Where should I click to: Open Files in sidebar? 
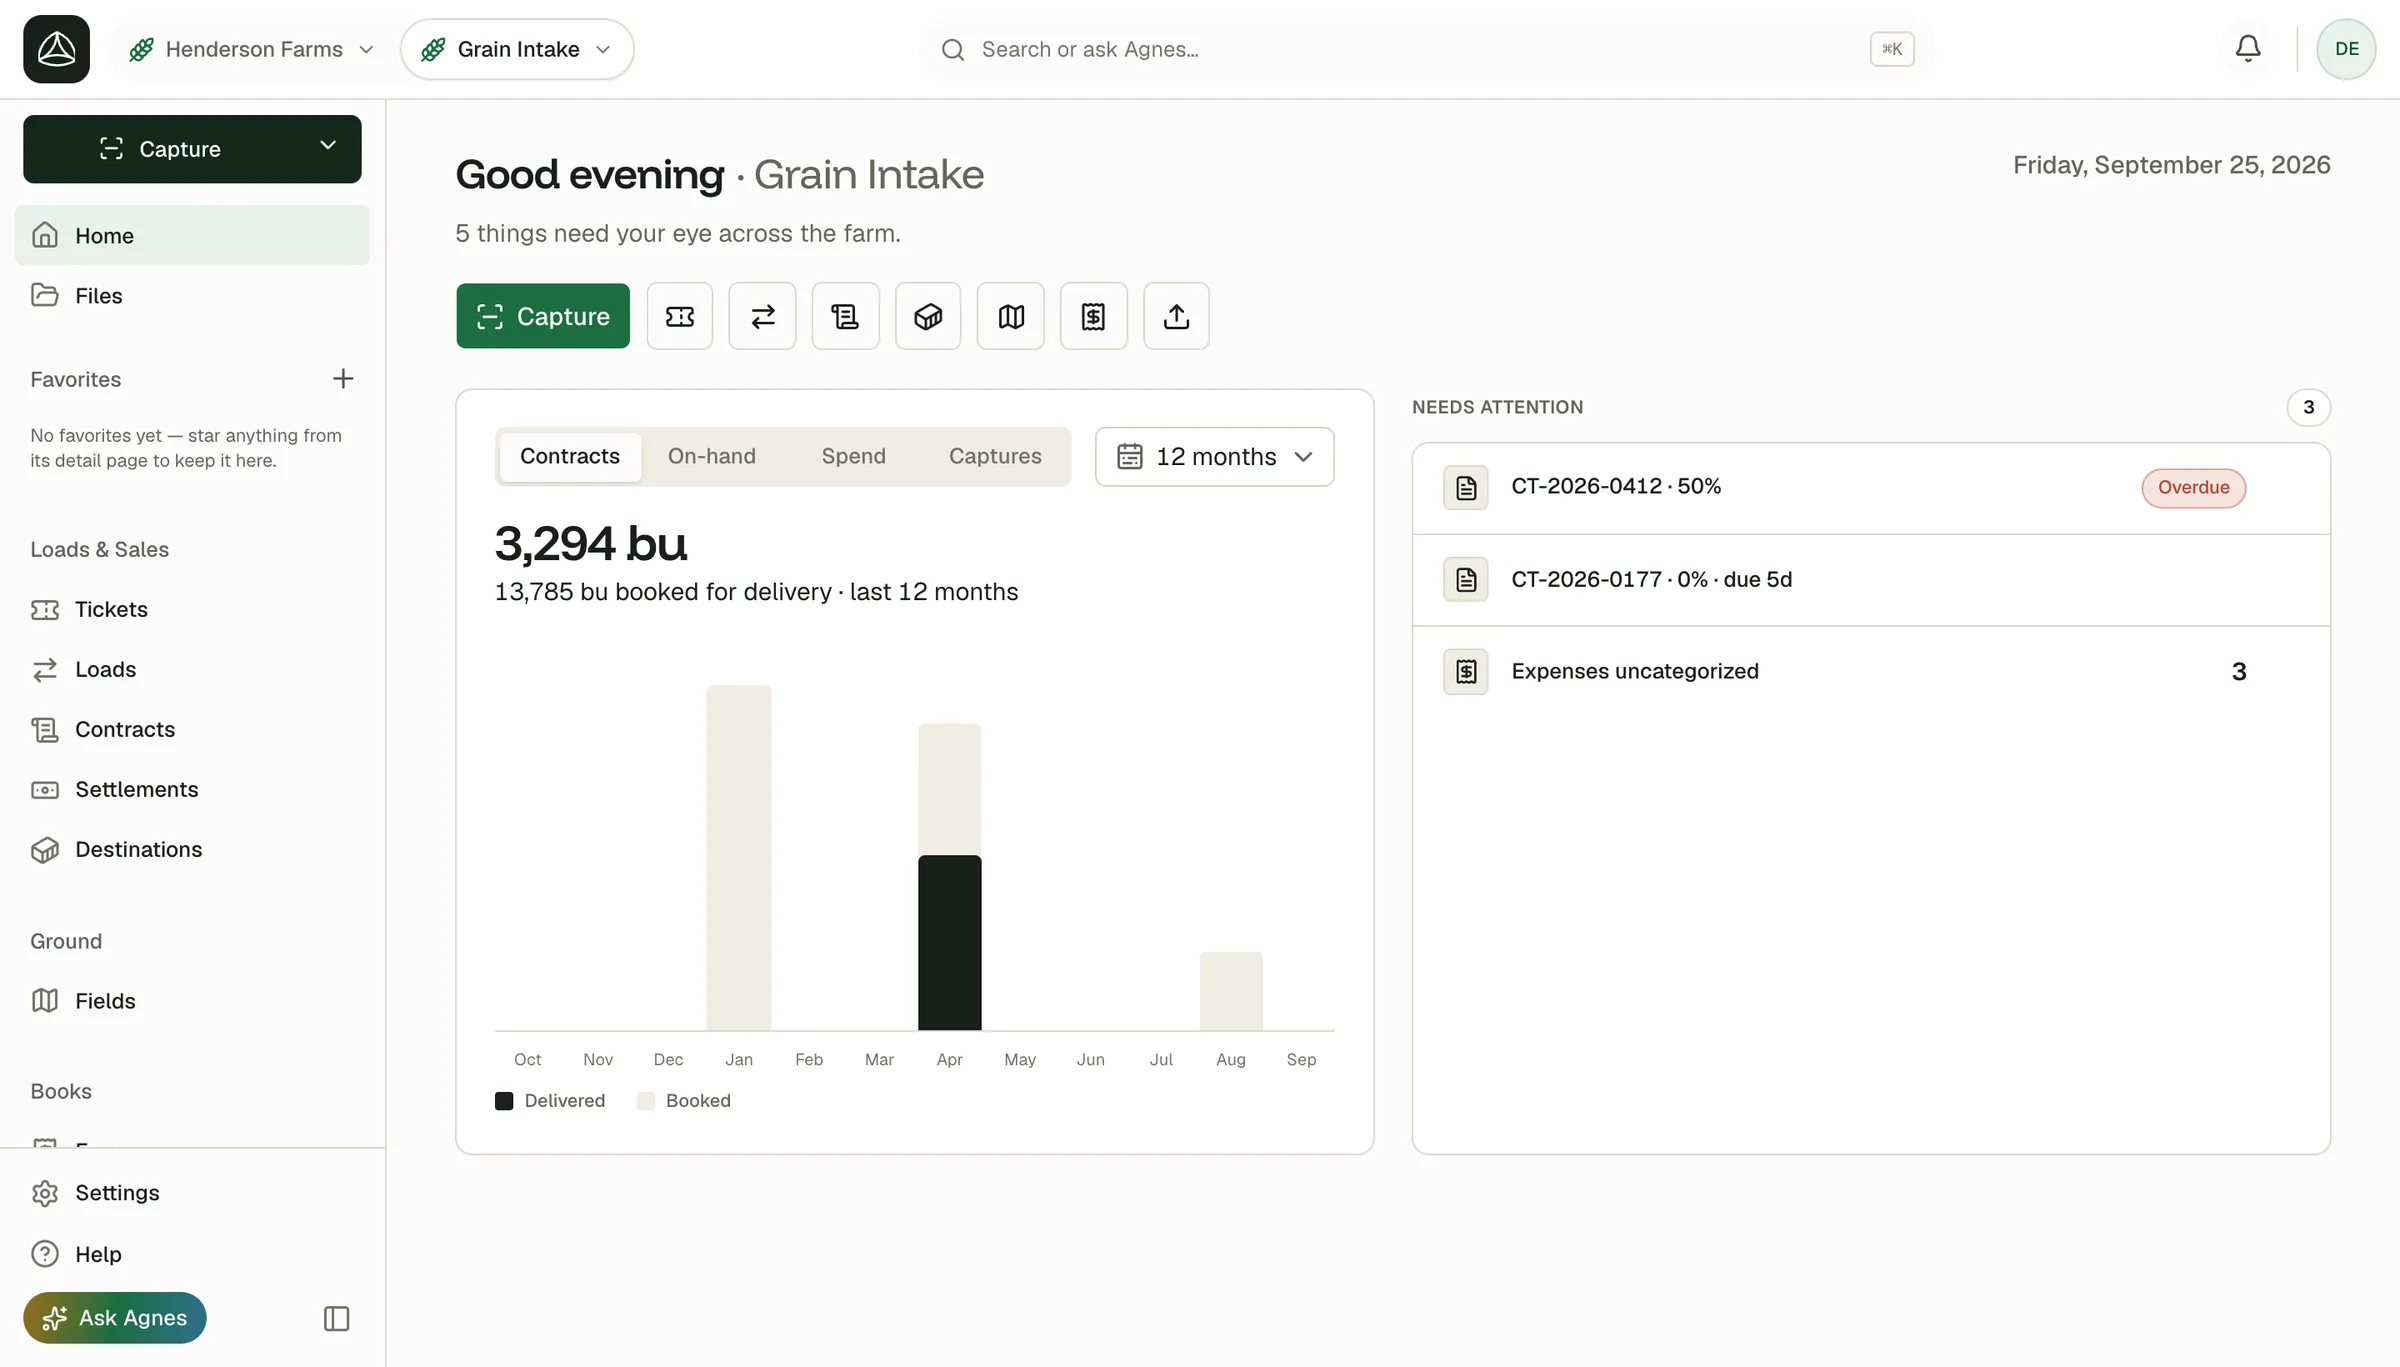pyautogui.click(x=192, y=295)
